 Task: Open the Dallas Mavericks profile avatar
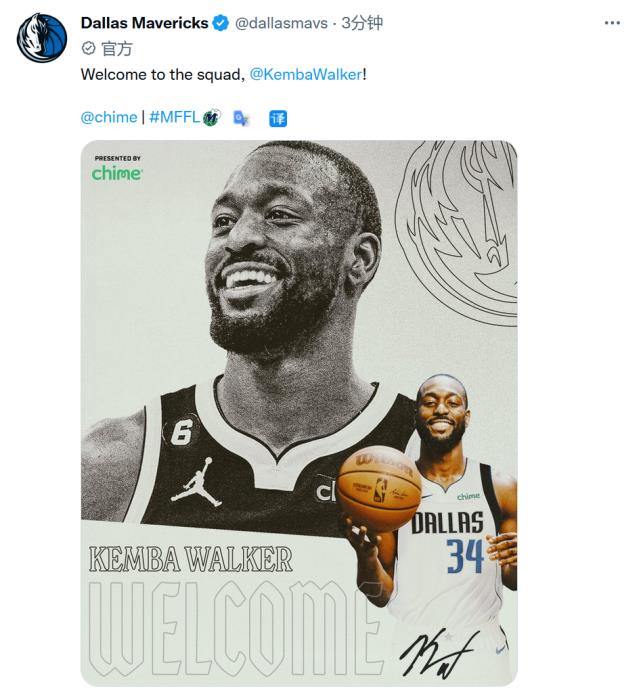click(42, 38)
